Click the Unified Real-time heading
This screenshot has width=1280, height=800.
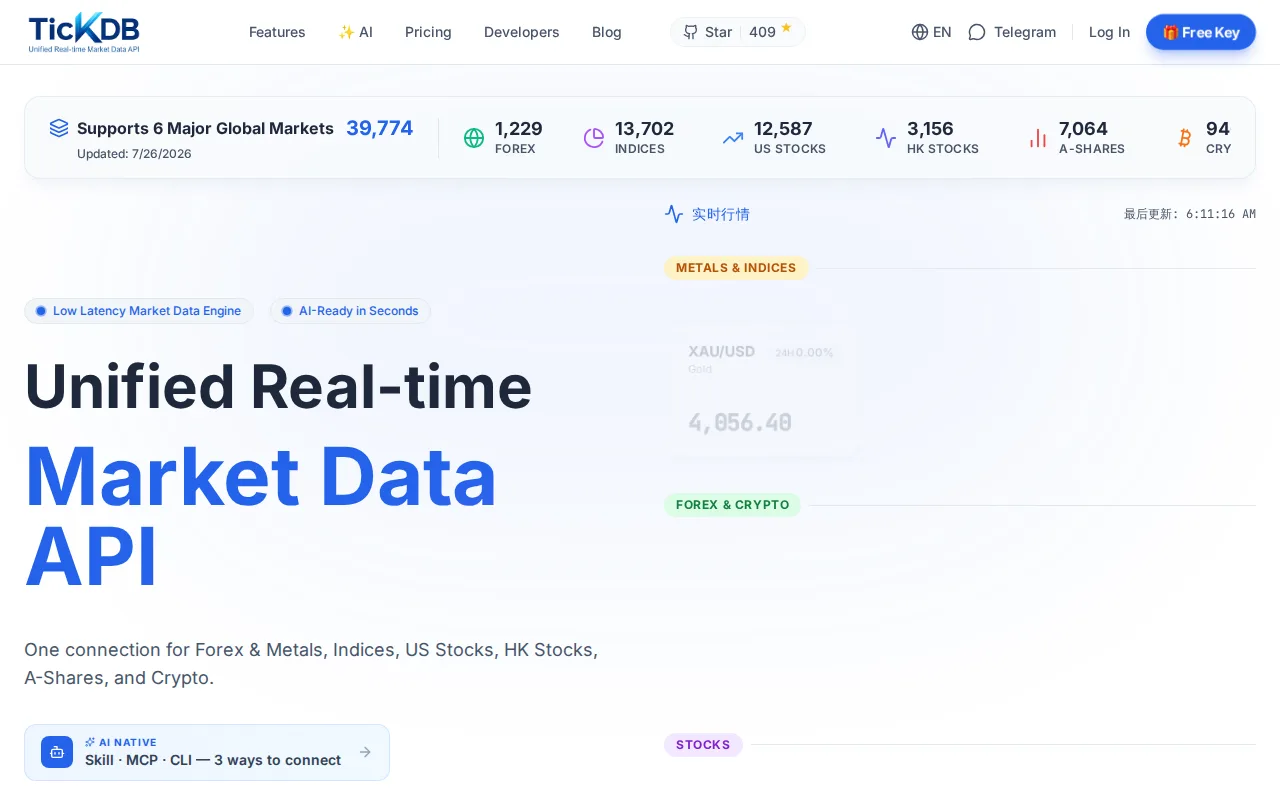pyautogui.click(x=278, y=386)
